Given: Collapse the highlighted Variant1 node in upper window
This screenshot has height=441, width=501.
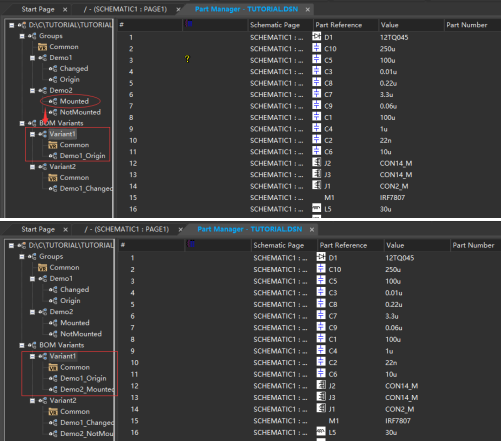Looking at the screenshot, I should (32, 134).
